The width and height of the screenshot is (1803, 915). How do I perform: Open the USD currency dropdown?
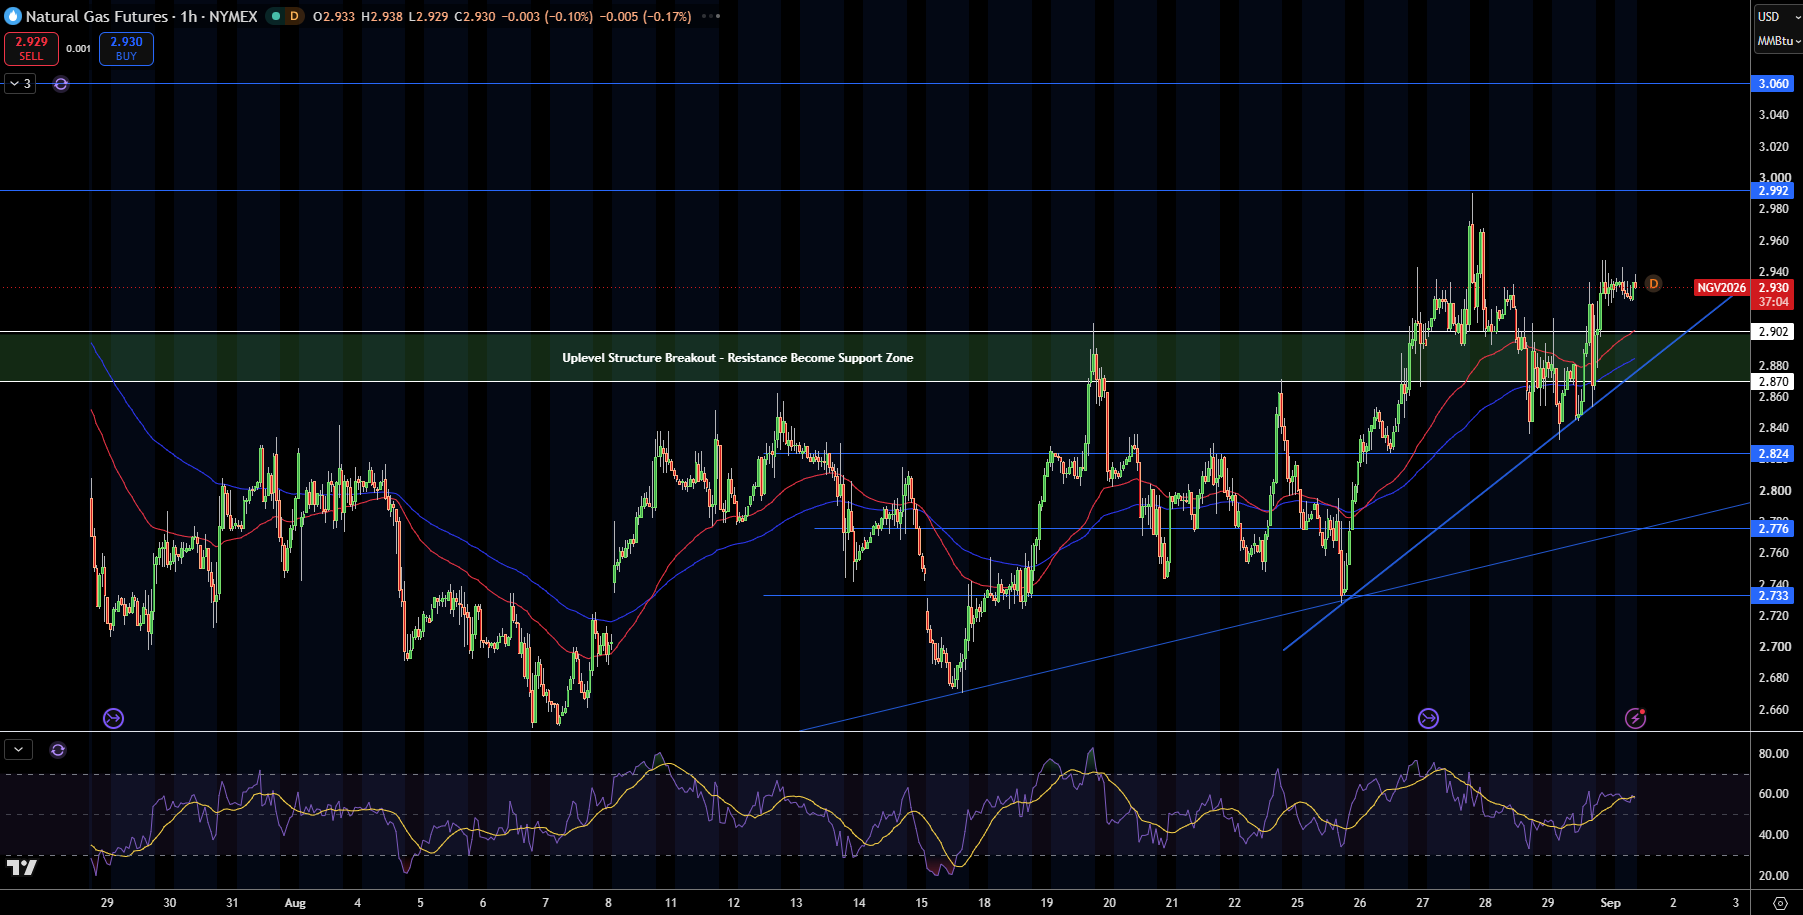tap(1777, 16)
